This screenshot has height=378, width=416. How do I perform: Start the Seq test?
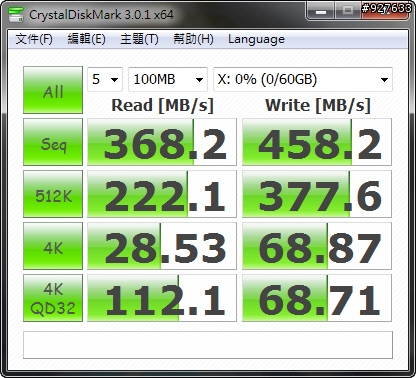53,142
